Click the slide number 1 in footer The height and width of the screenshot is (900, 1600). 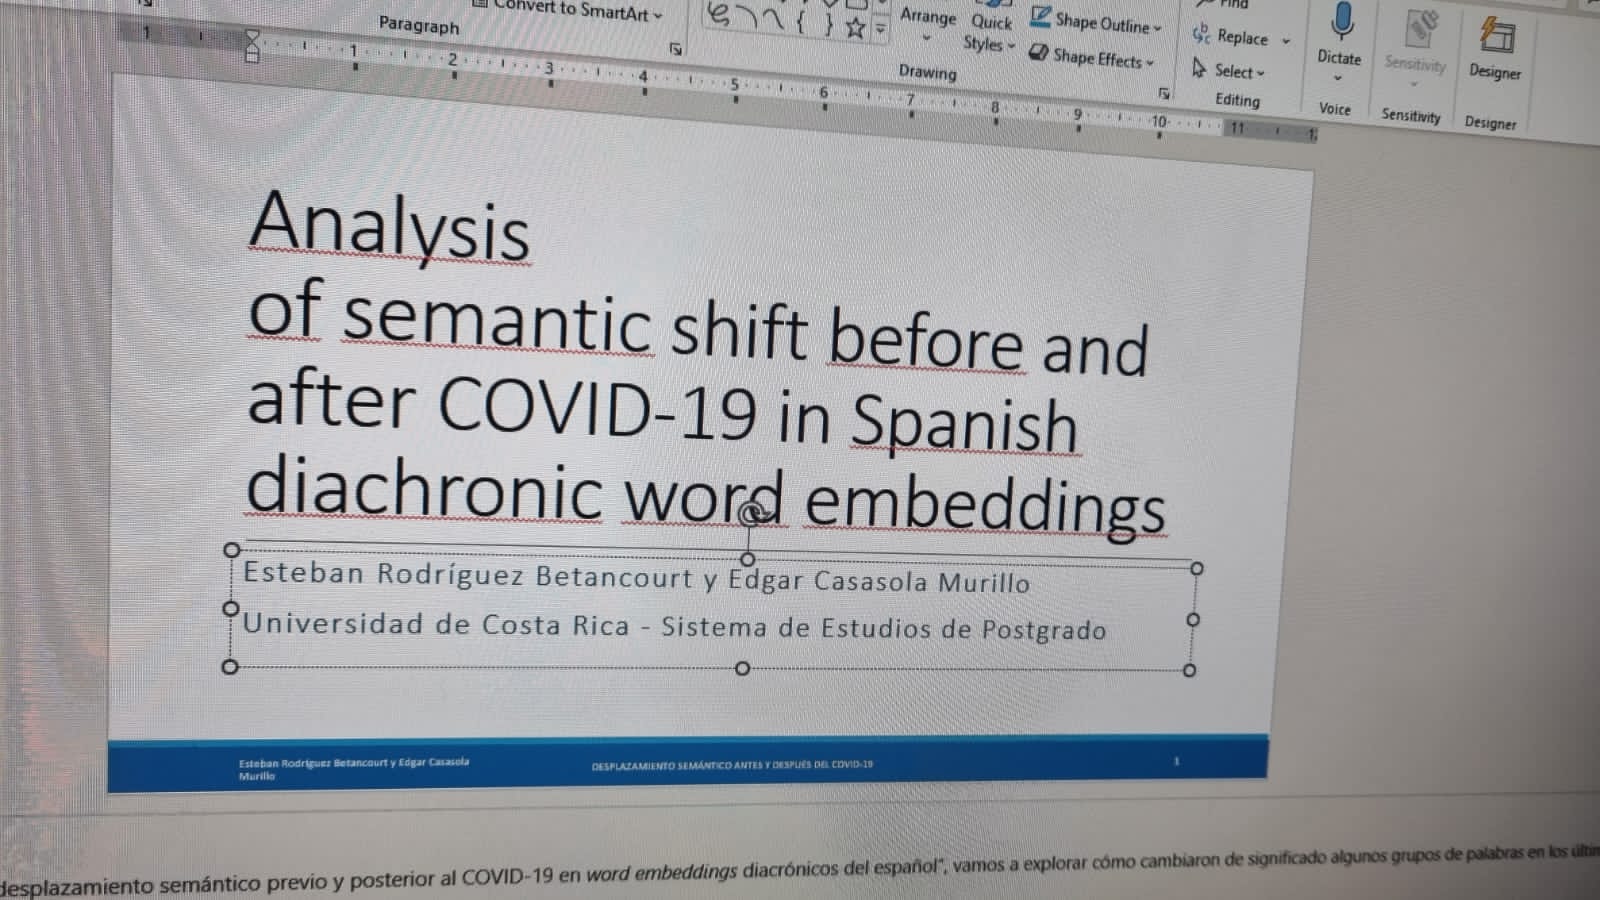1176,761
